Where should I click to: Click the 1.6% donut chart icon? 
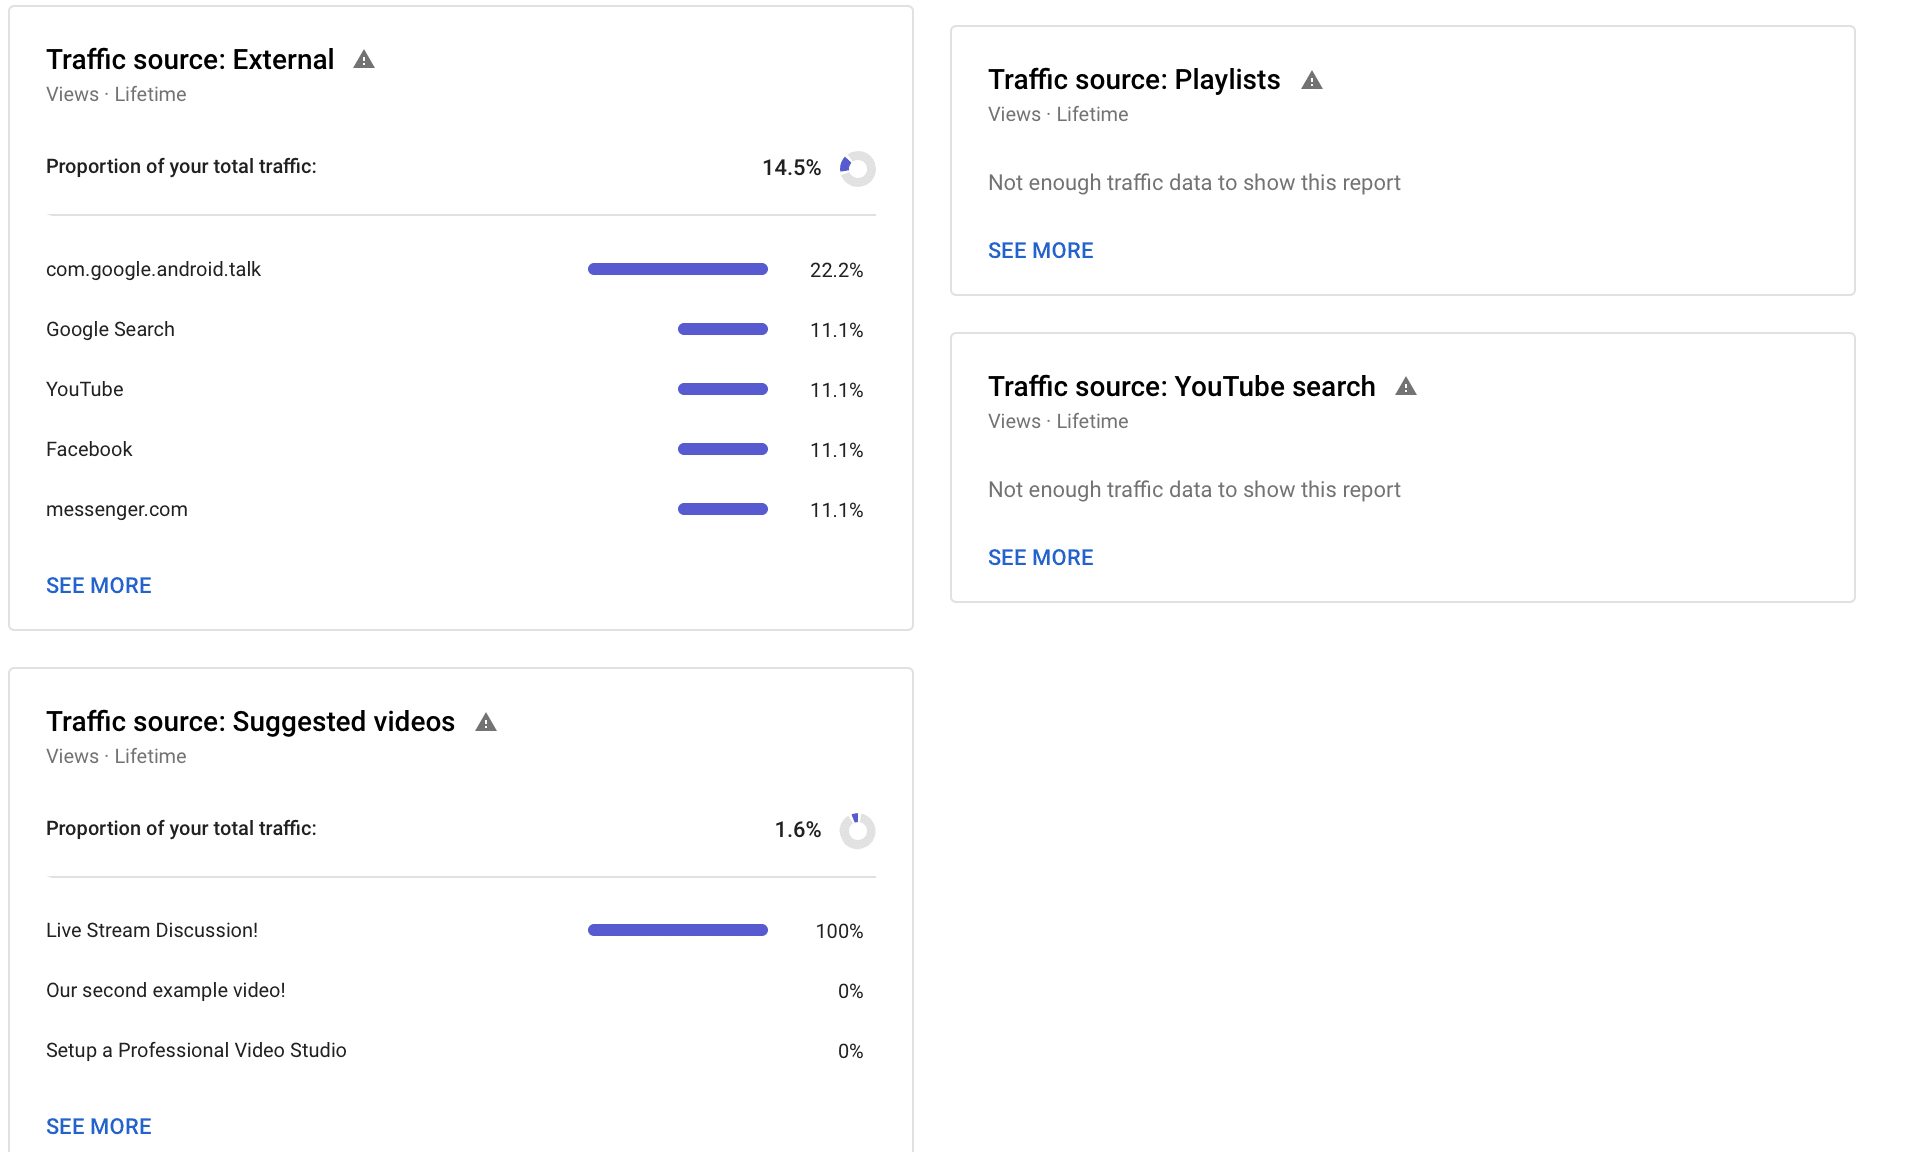pos(857,830)
